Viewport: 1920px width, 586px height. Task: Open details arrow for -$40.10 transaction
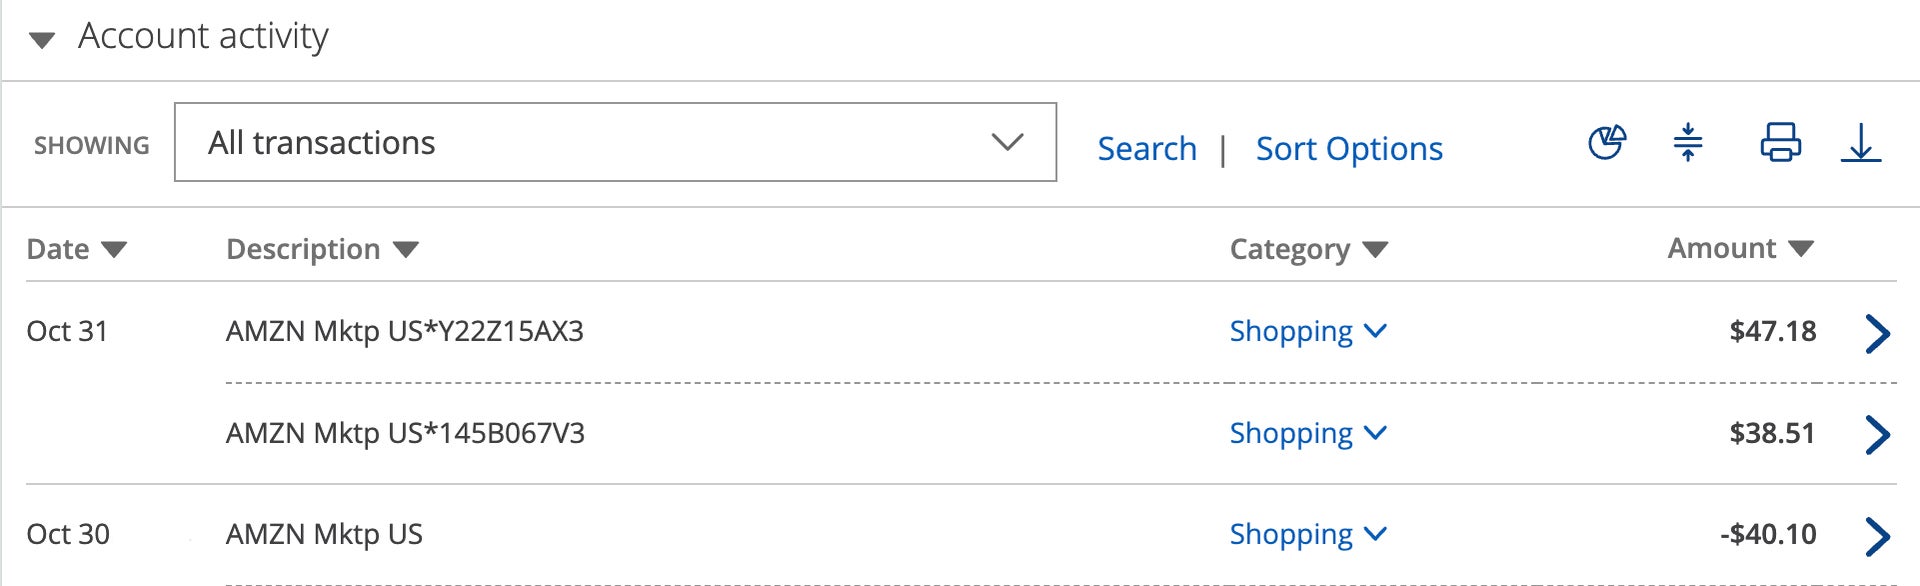click(1877, 536)
